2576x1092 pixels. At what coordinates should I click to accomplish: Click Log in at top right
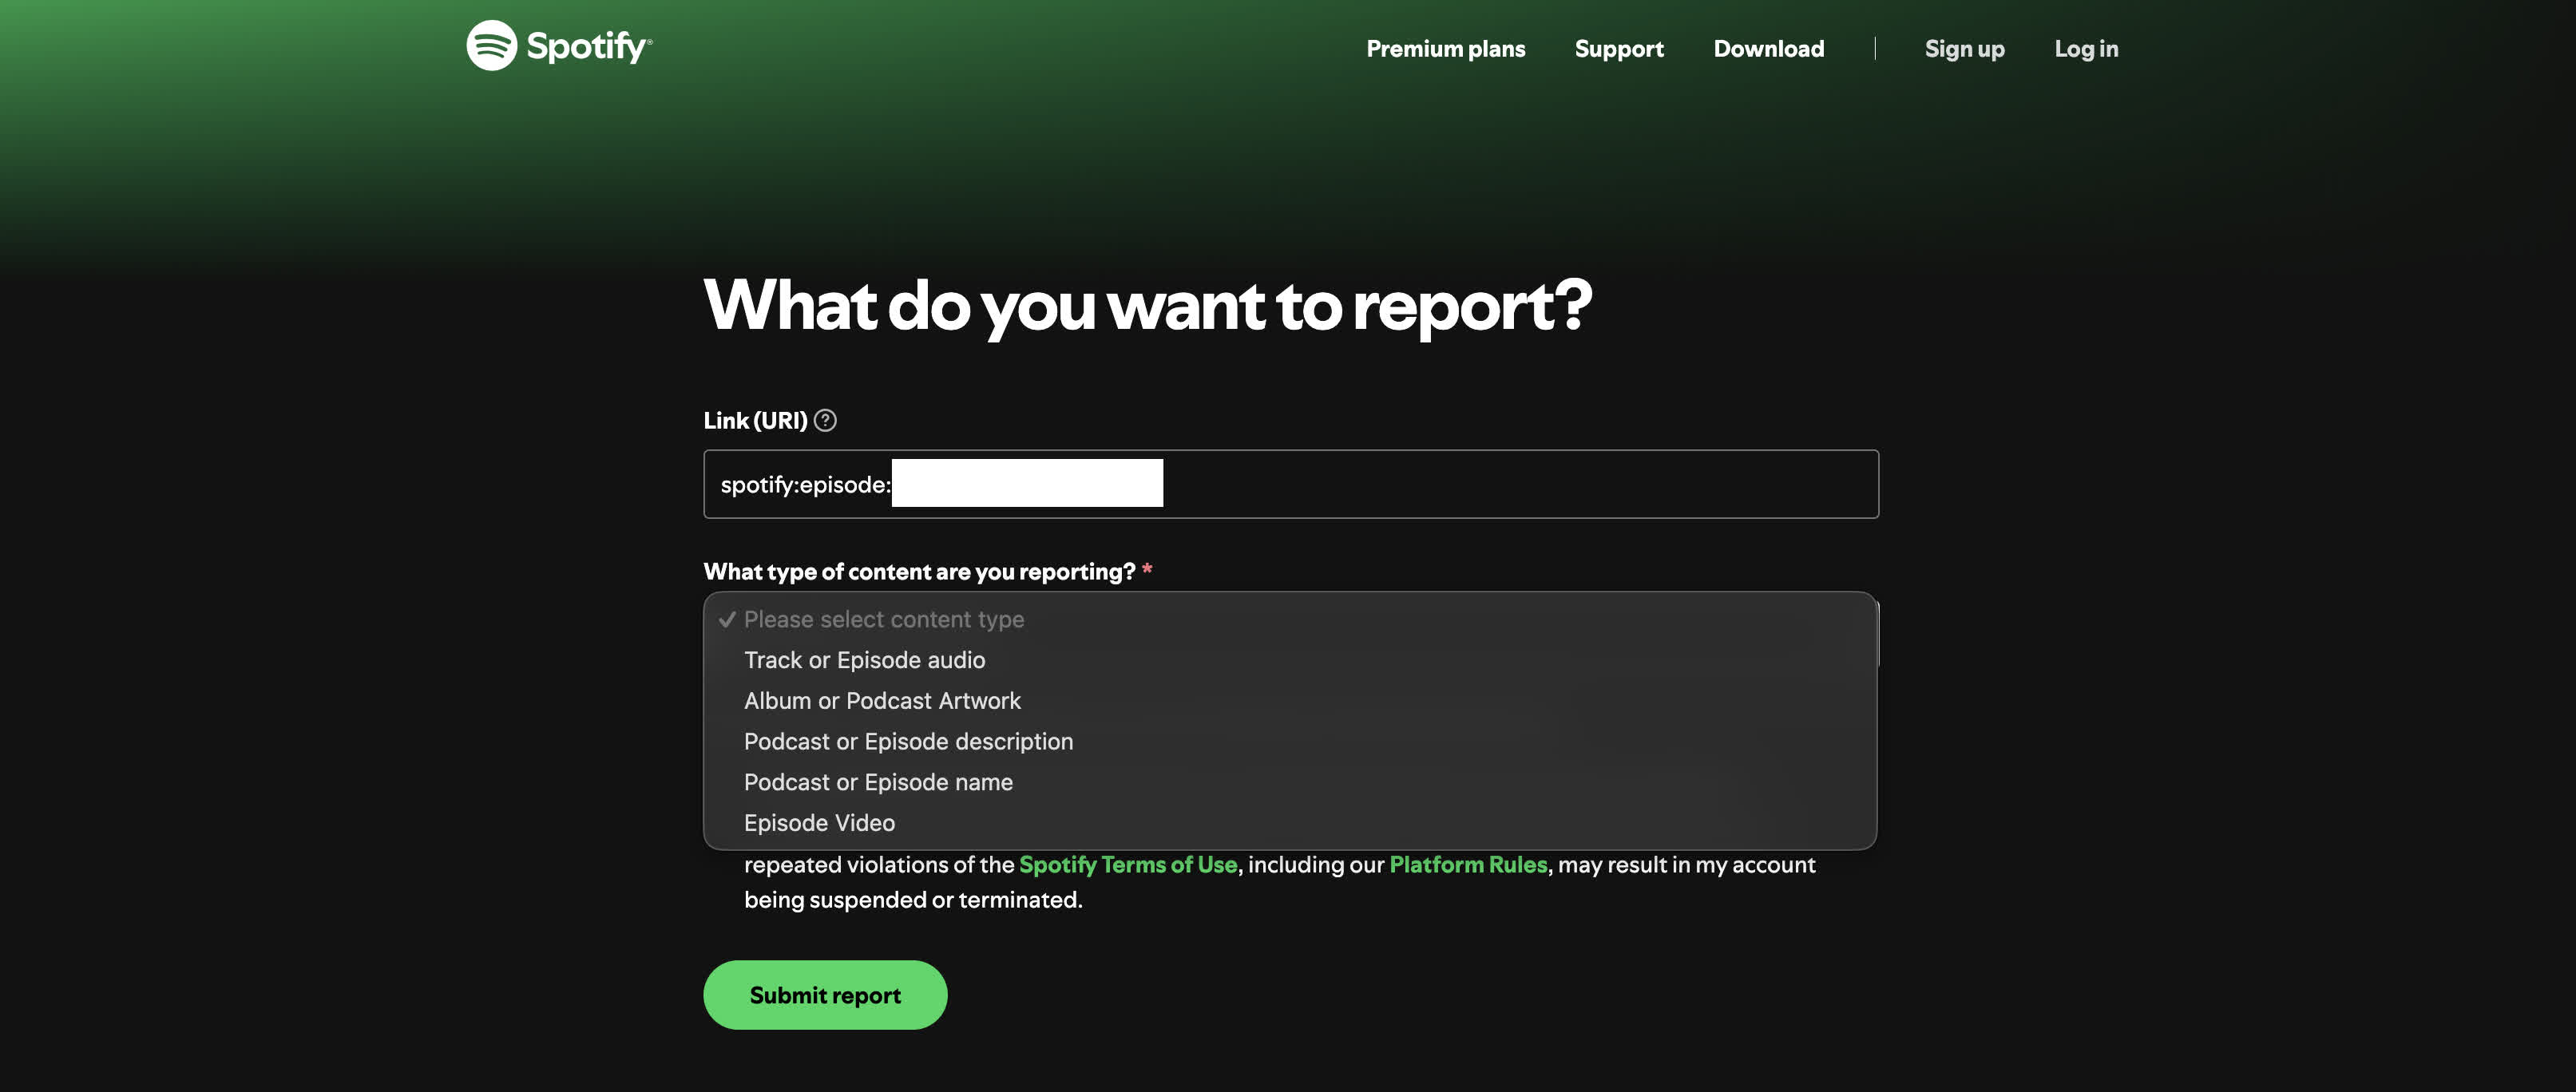pyautogui.click(x=2086, y=48)
